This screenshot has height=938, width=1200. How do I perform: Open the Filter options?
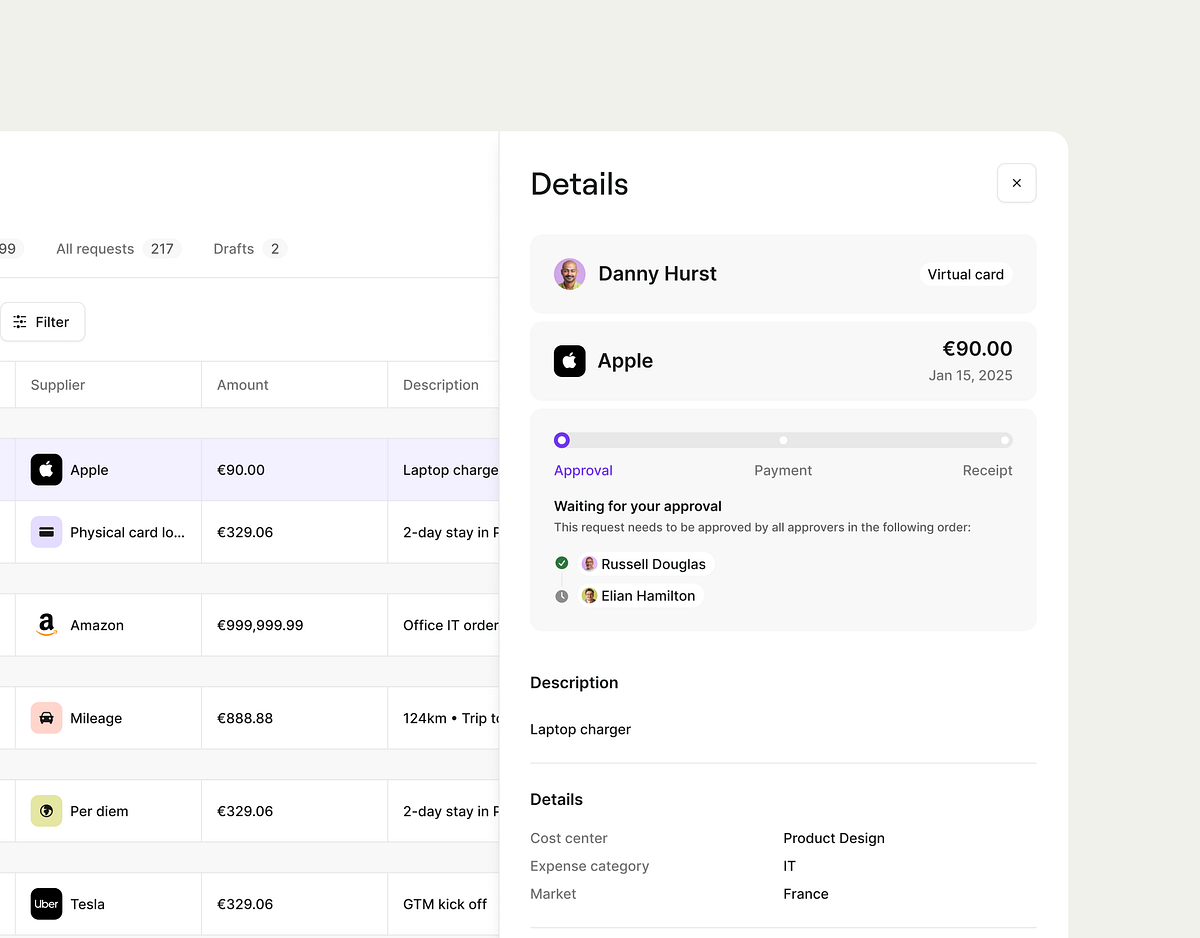pos(43,321)
